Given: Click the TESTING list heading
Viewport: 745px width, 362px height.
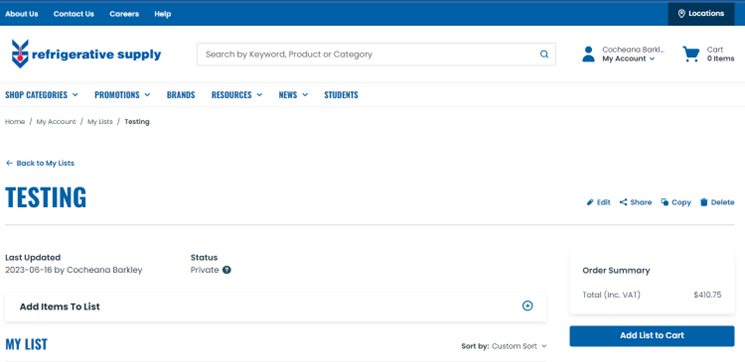Looking at the screenshot, I should (x=46, y=197).
